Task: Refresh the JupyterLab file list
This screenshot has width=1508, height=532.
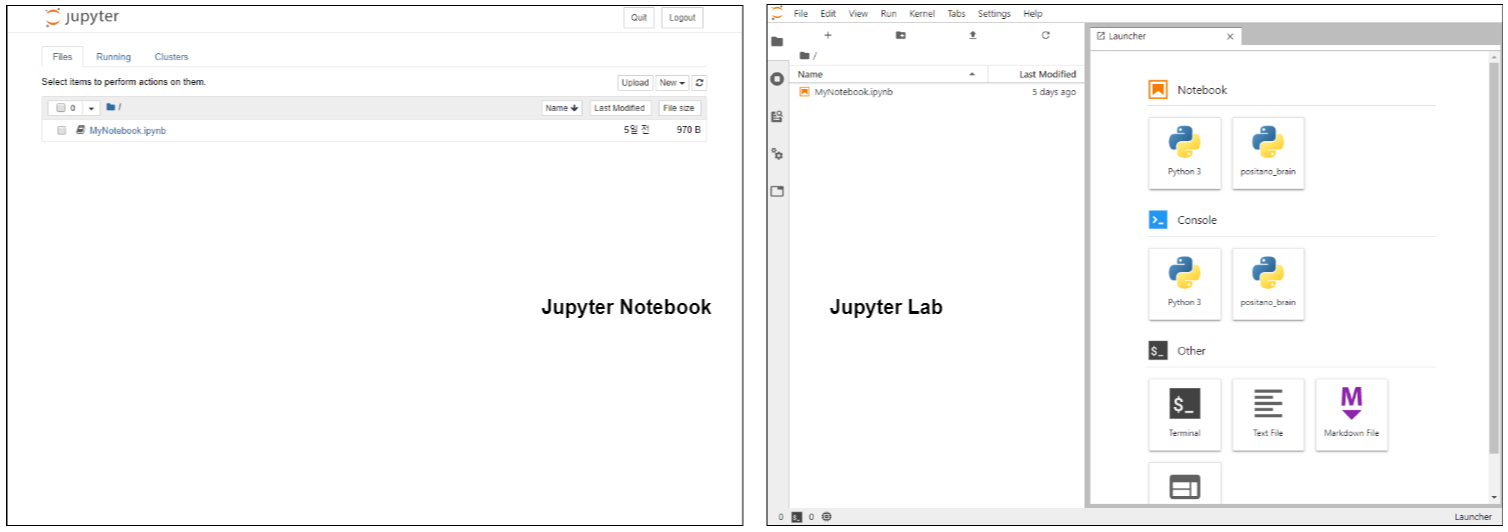Action: coord(1045,35)
